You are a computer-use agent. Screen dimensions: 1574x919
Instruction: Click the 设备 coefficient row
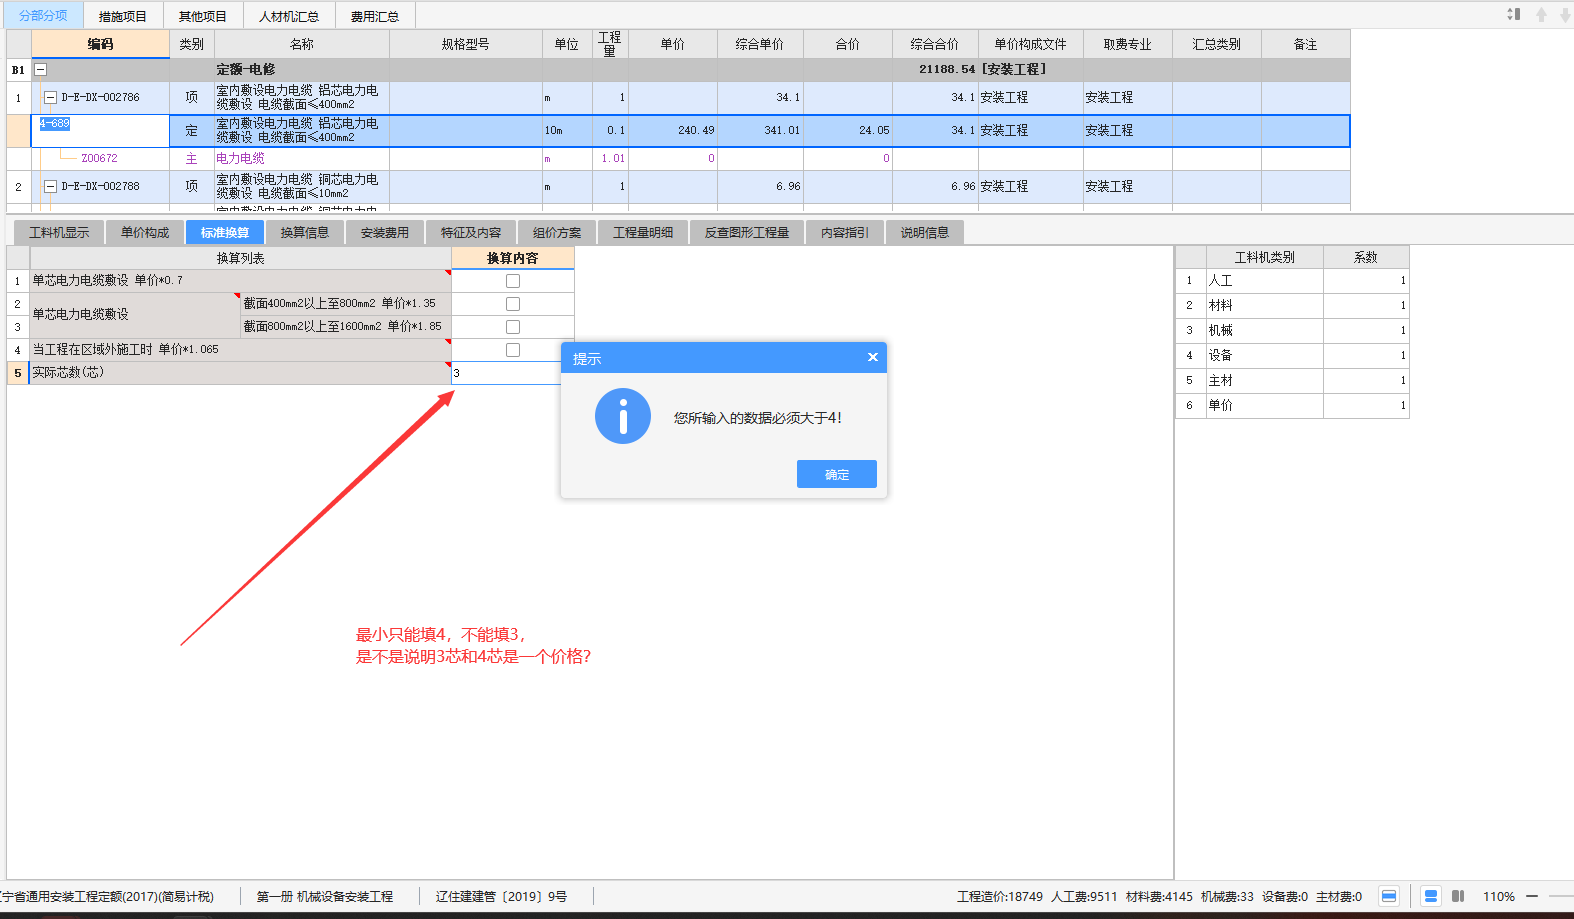(x=1292, y=356)
